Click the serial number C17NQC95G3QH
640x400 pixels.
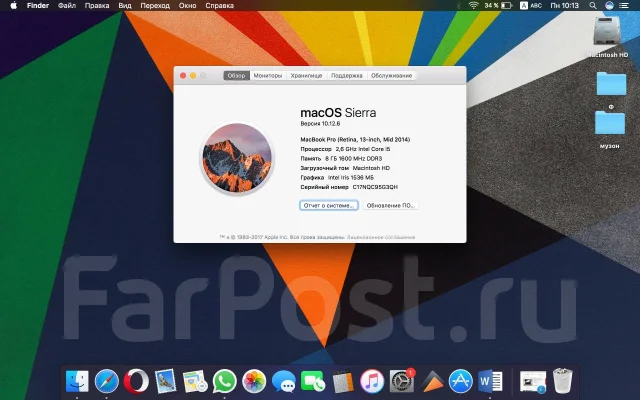pos(375,187)
